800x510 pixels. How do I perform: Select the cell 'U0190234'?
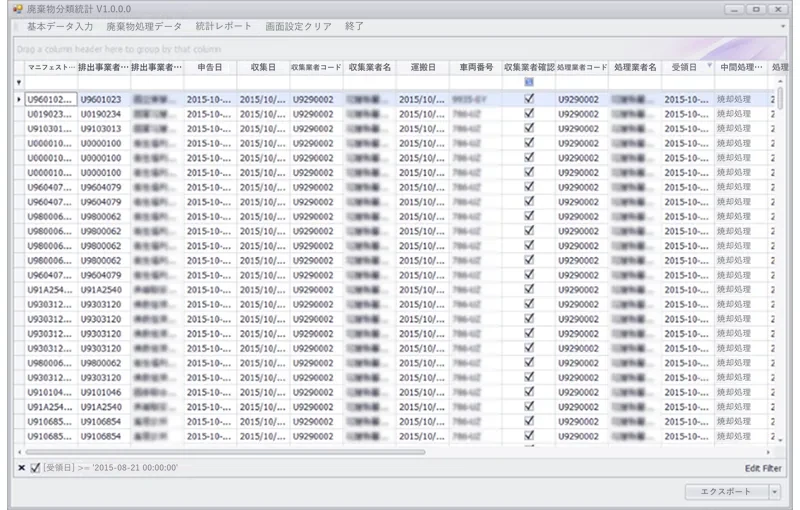[x=104, y=114]
